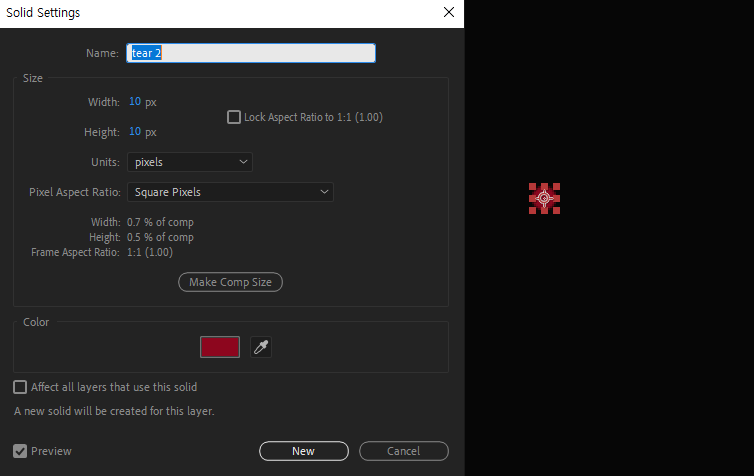
Task: Edit the Width value of 10
Action: (x=135, y=101)
